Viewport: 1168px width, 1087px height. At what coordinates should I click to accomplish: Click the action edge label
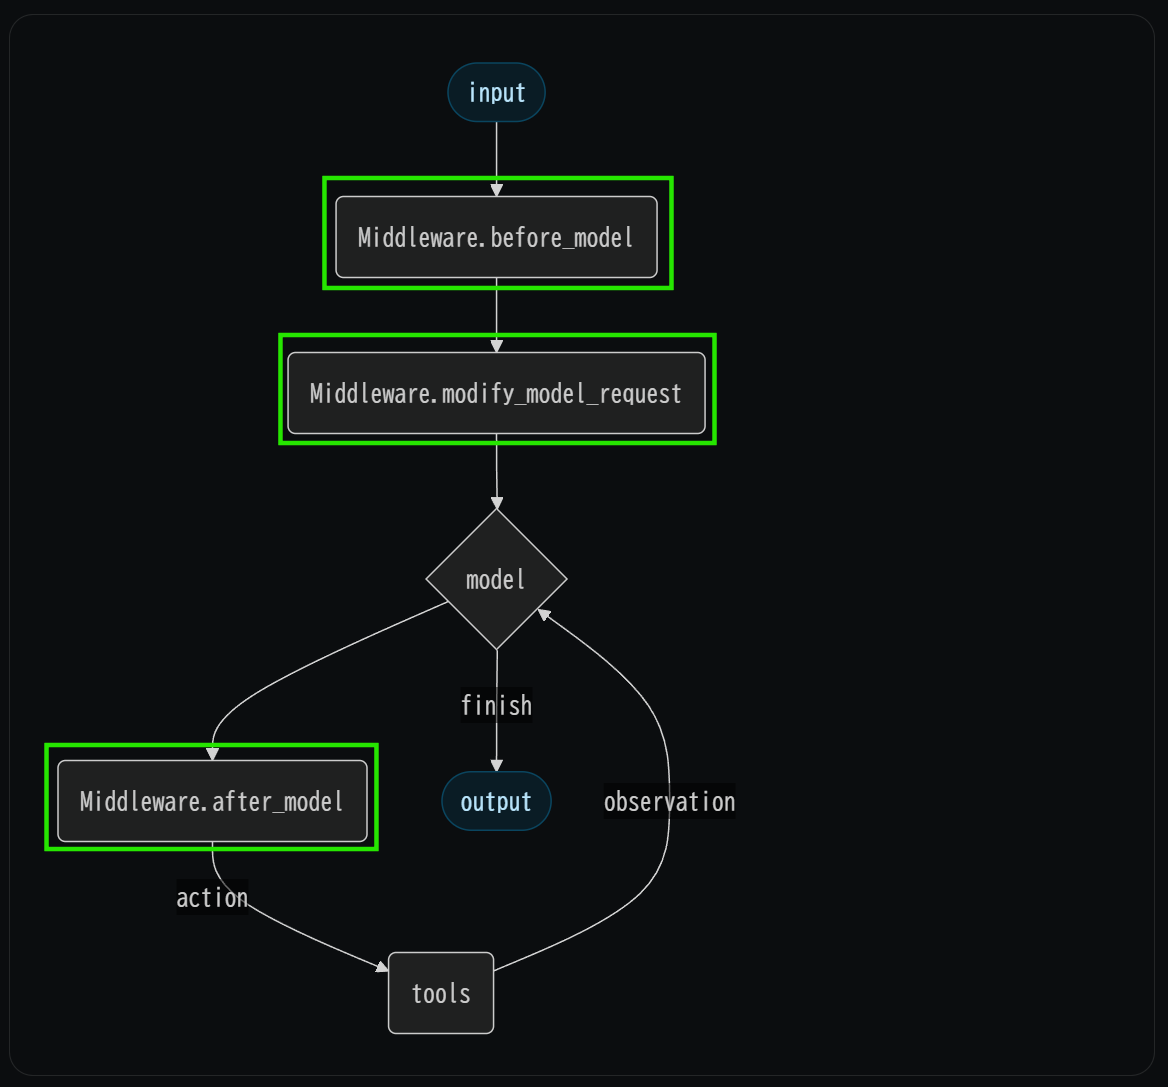click(x=212, y=897)
